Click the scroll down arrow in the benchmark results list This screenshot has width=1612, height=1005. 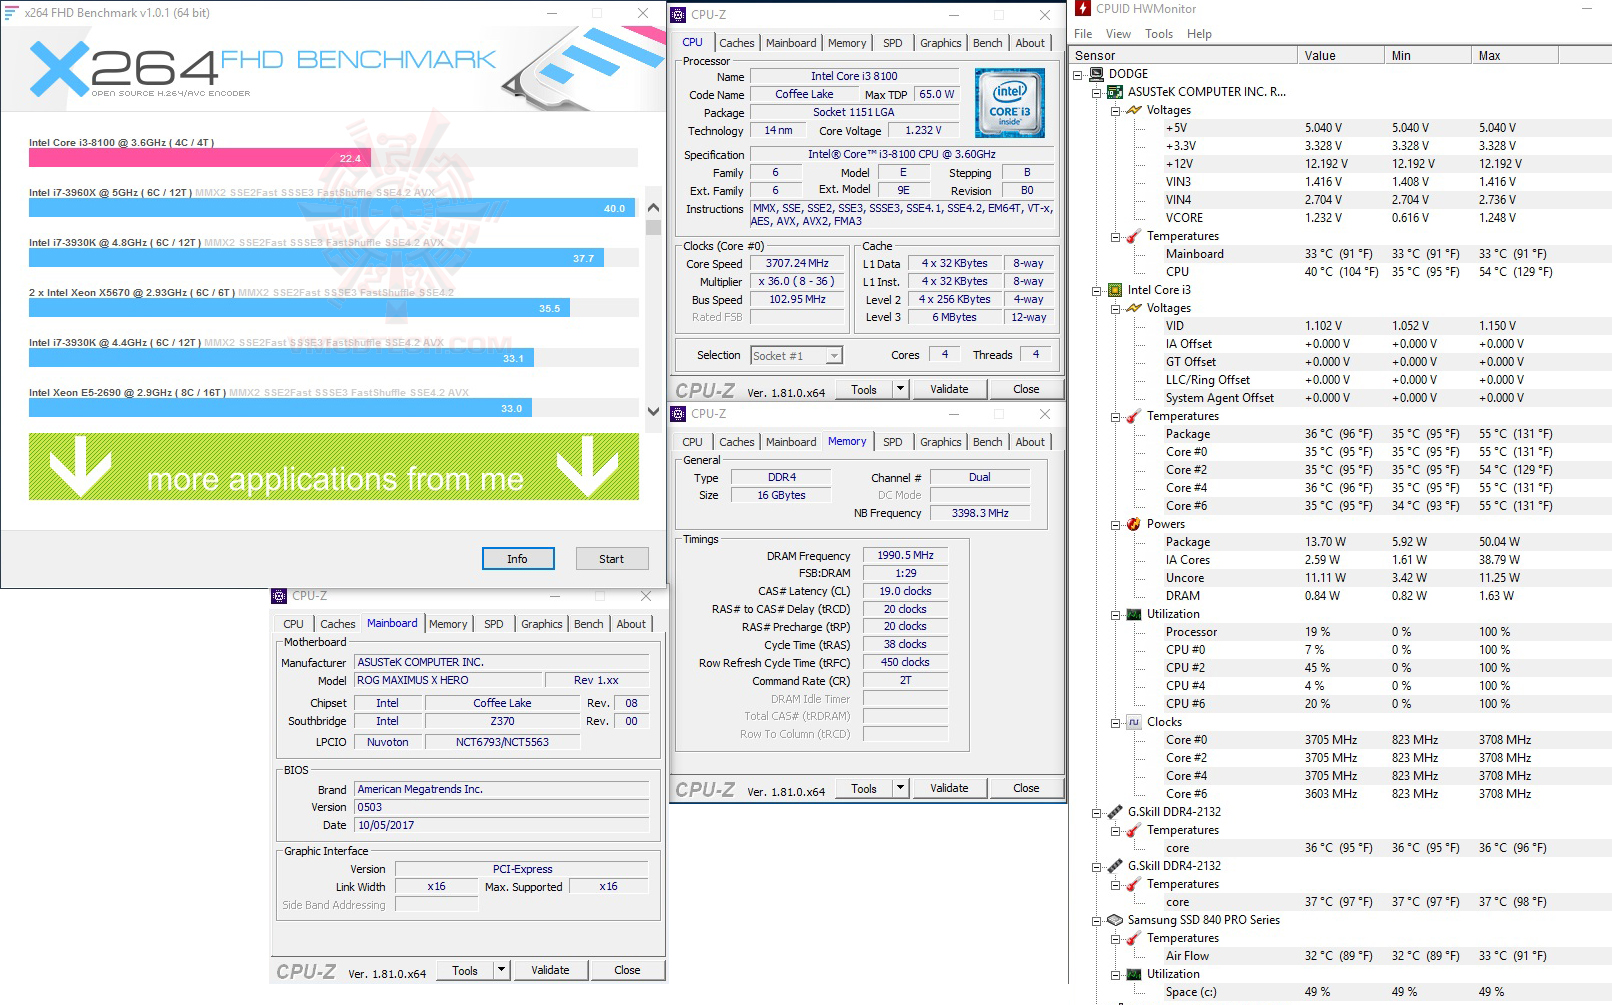(653, 411)
